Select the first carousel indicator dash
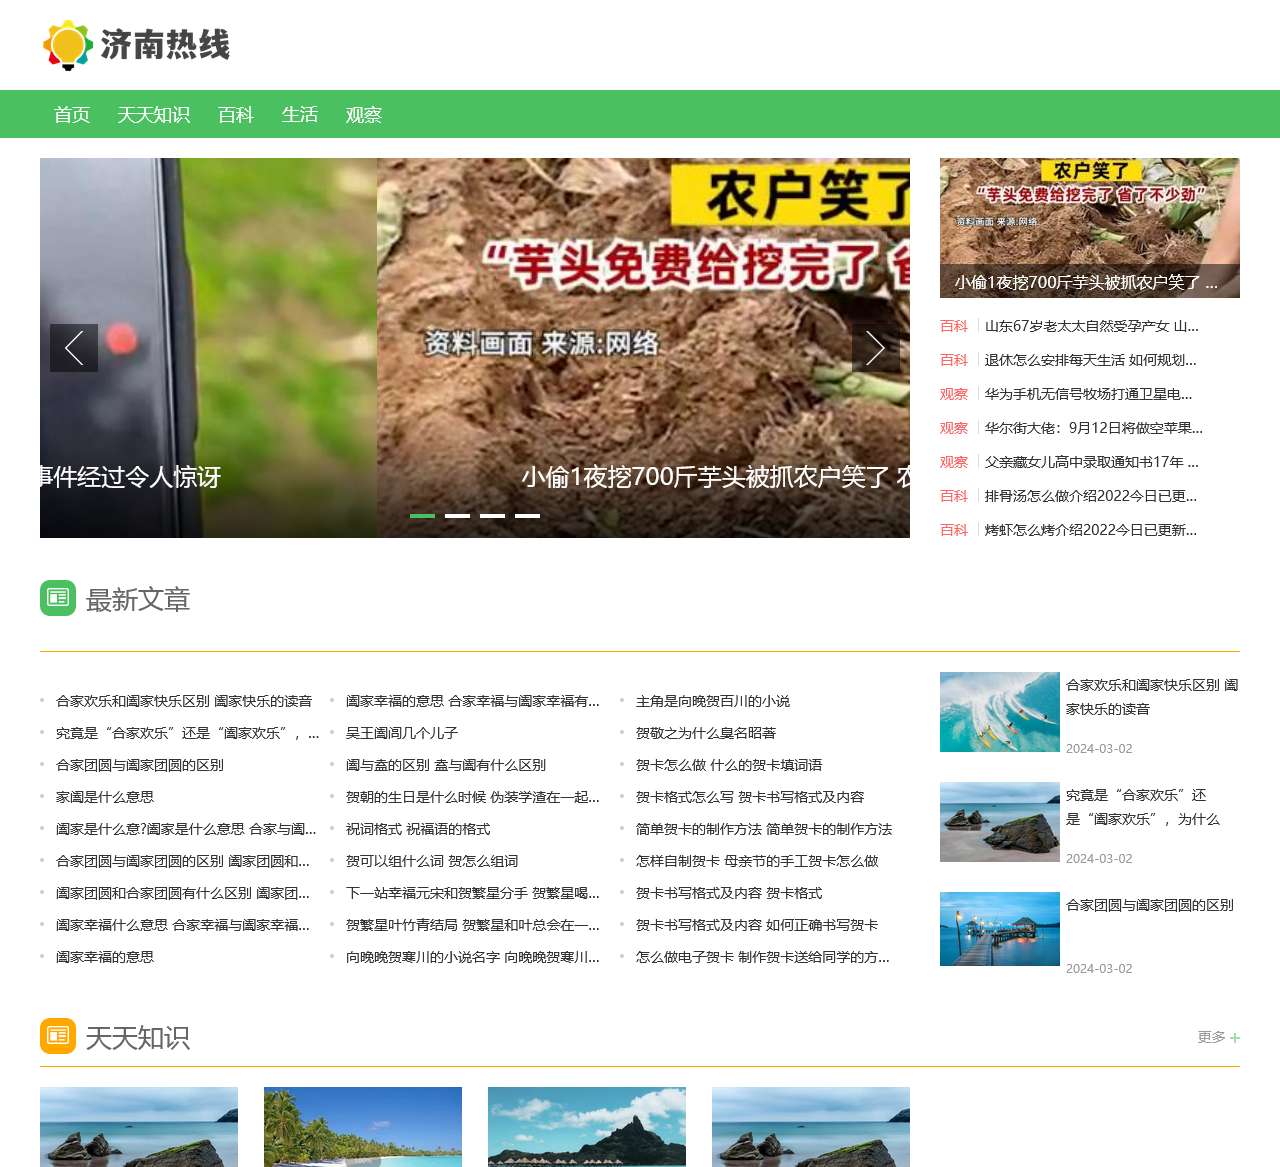Screen dimensions: 1280x1167 click(422, 516)
